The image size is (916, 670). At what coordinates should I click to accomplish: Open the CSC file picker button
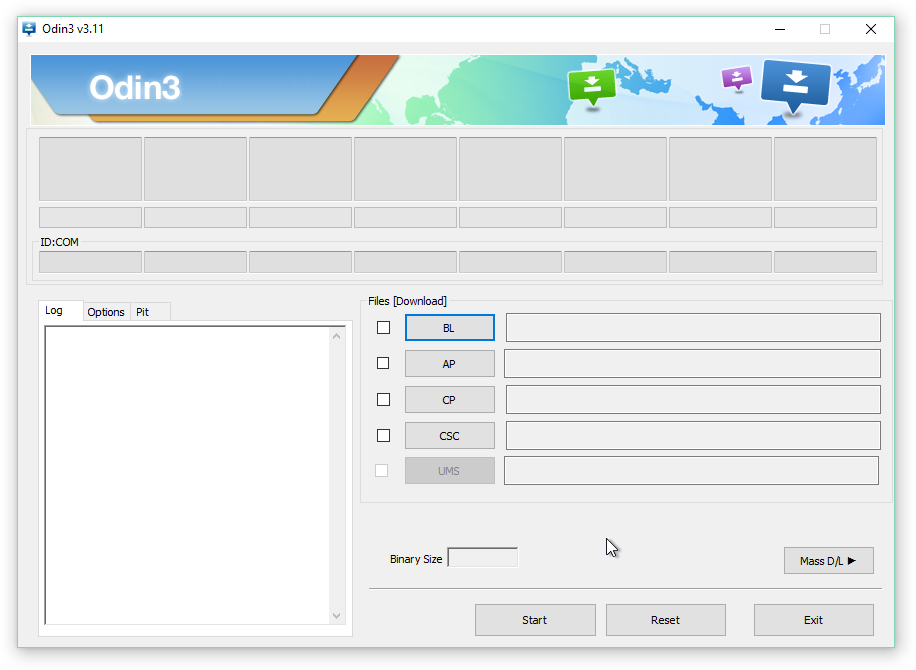449,435
